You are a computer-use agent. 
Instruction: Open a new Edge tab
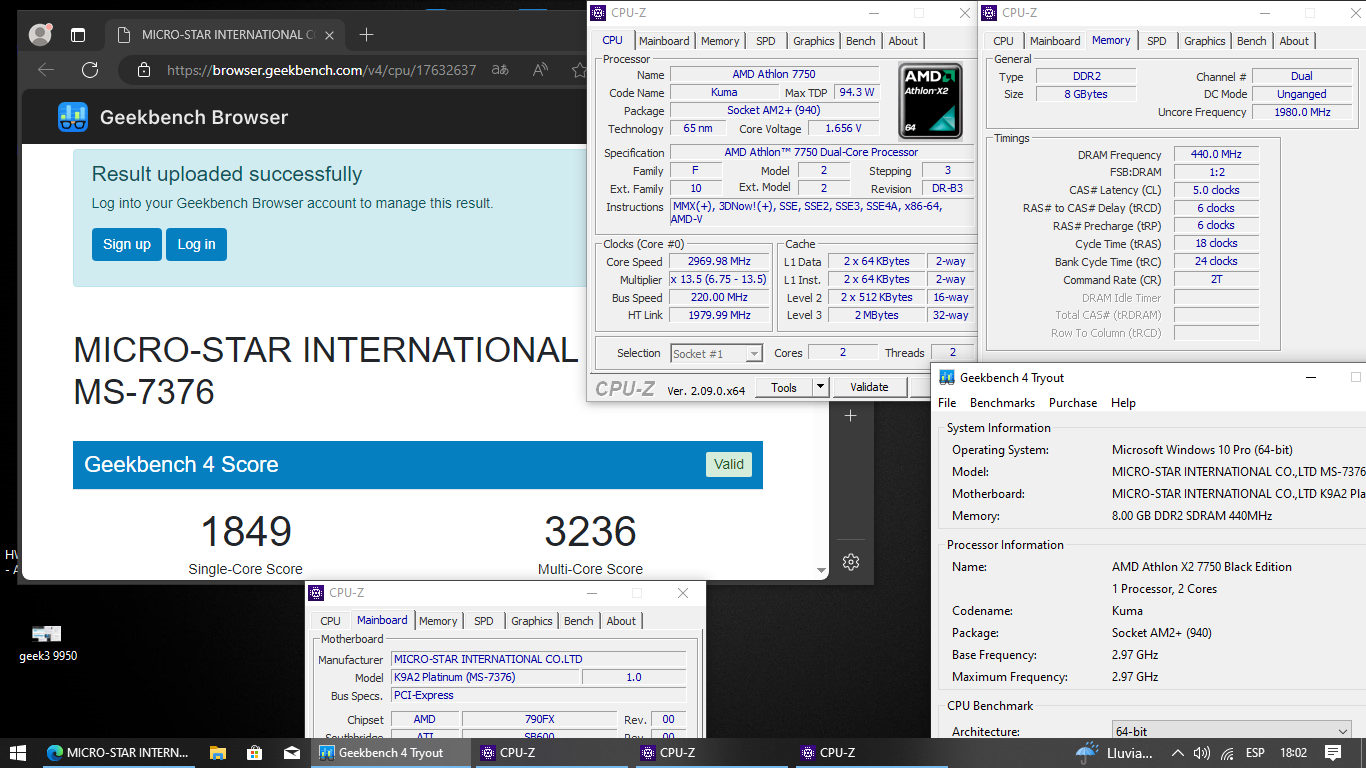366,35
